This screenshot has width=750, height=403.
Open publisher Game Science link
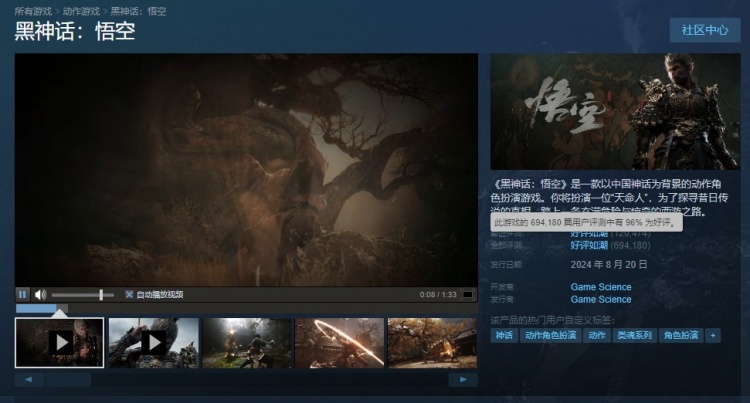pyautogui.click(x=601, y=299)
